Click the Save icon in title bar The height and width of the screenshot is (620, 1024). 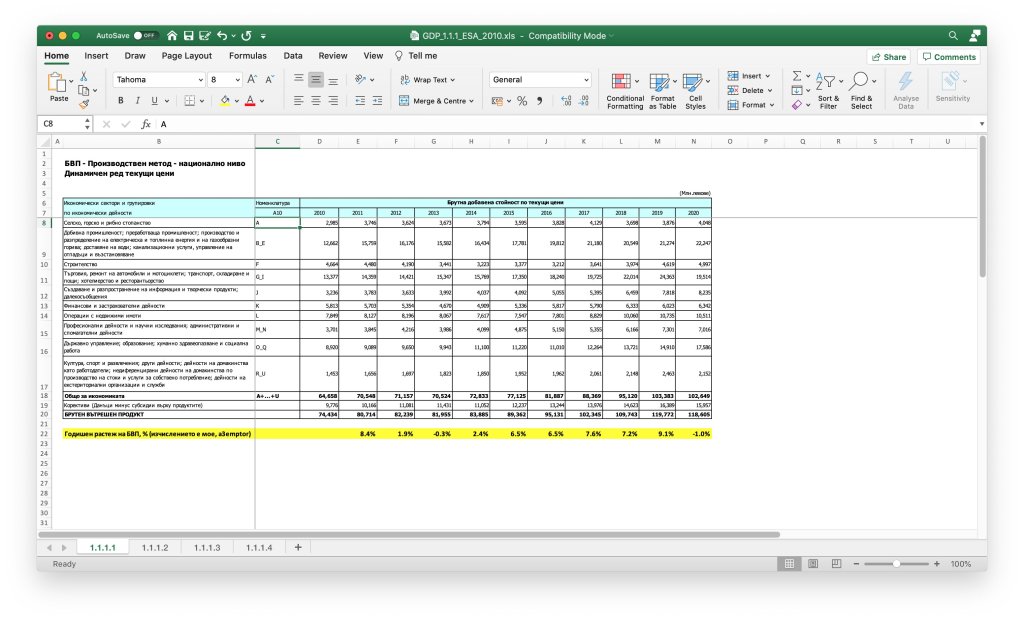[189, 35]
